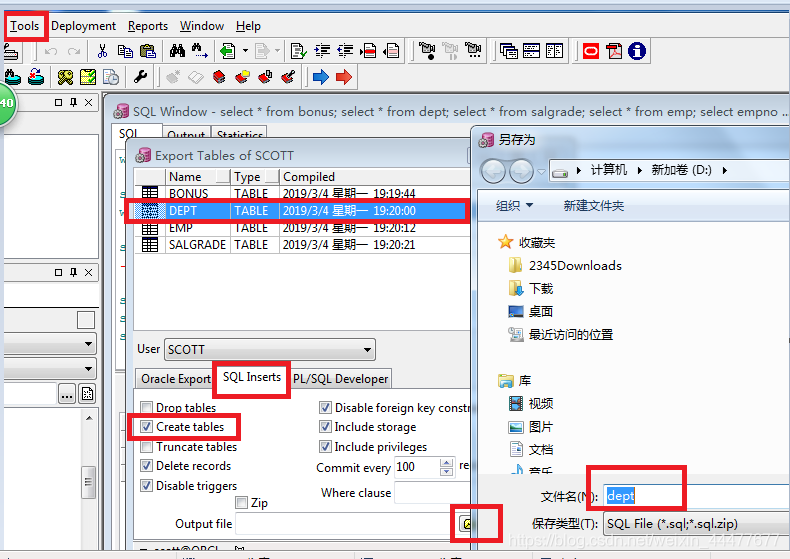Sort tables by Compiled column header
Screen dimensions: 790x559
point(375,177)
